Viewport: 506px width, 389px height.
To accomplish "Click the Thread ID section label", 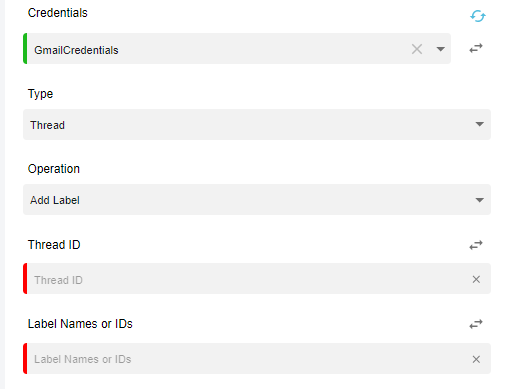I will [54, 245].
